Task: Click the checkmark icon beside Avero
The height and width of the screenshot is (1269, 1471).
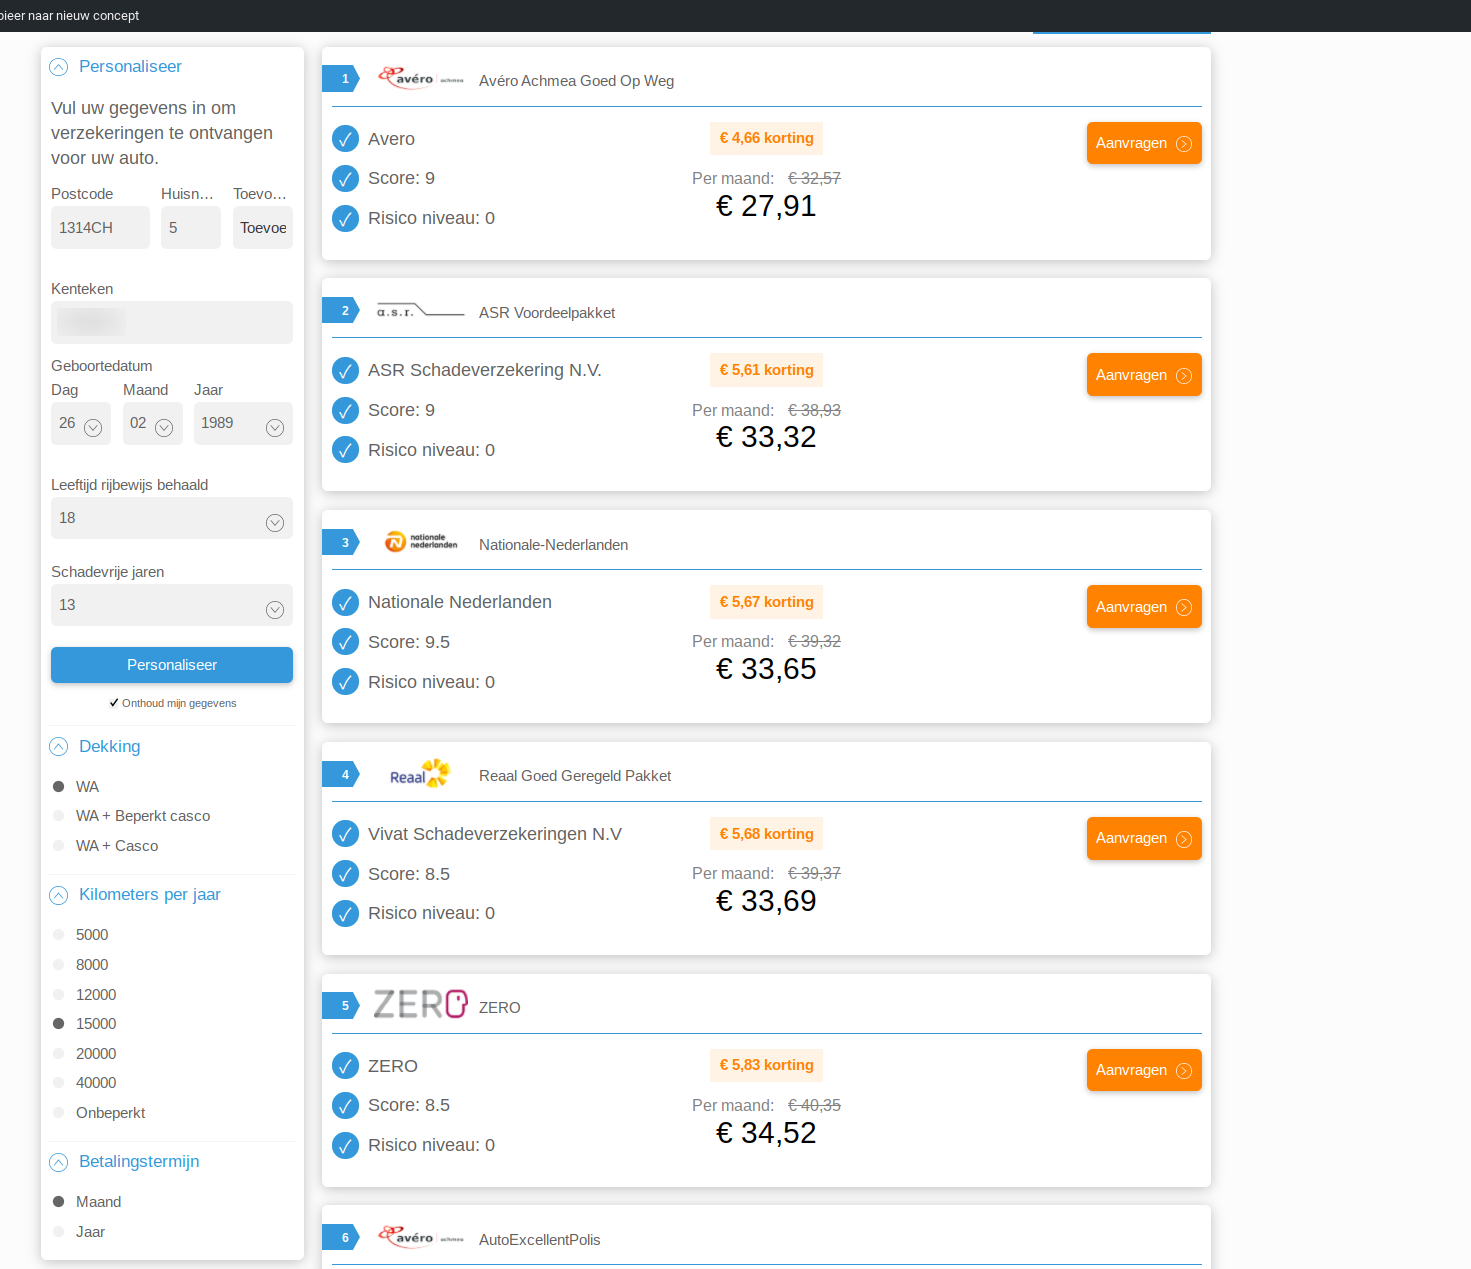Action: click(x=345, y=139)
